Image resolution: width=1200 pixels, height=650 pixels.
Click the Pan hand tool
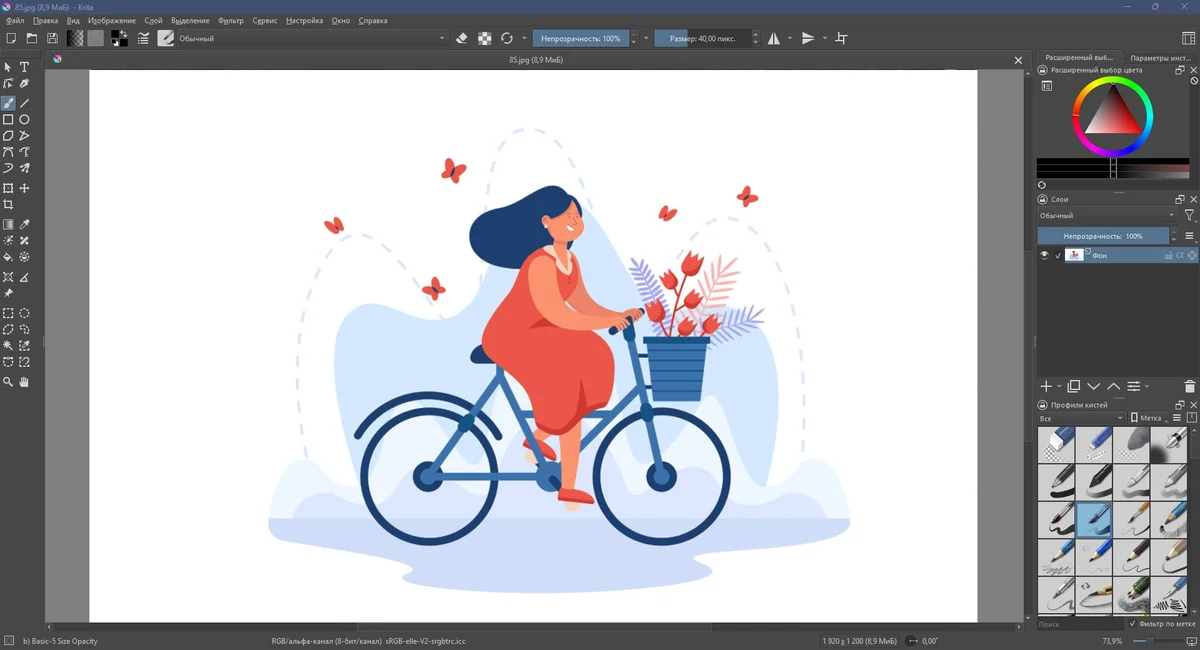[25, 382]
